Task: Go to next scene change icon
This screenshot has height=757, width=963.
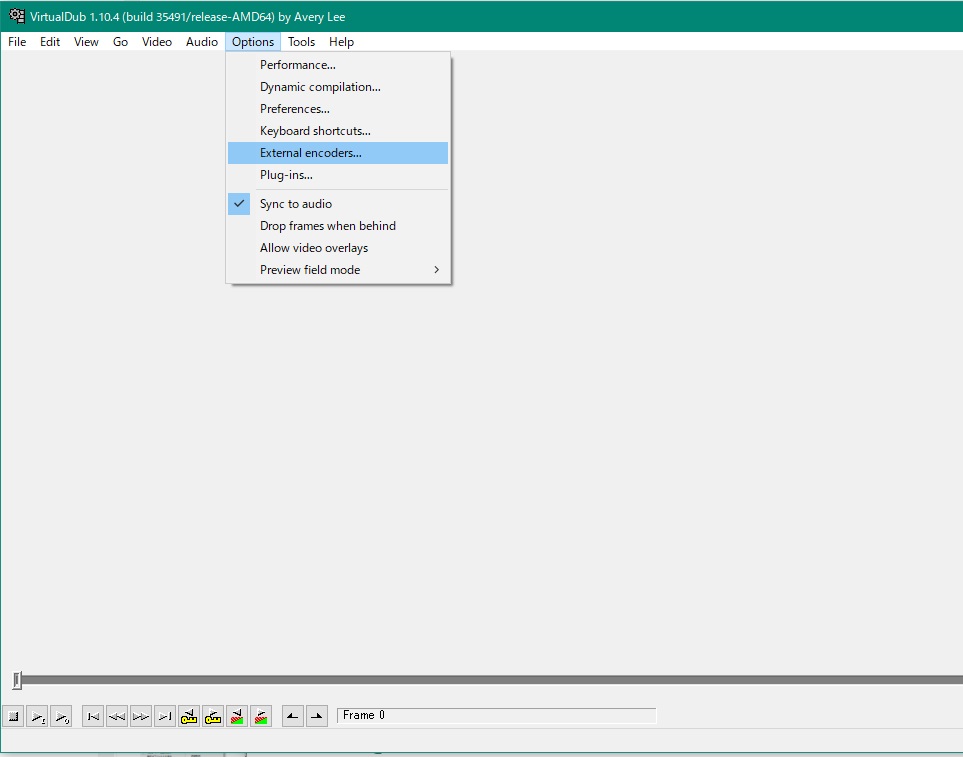Action: [x=260, y=716]
